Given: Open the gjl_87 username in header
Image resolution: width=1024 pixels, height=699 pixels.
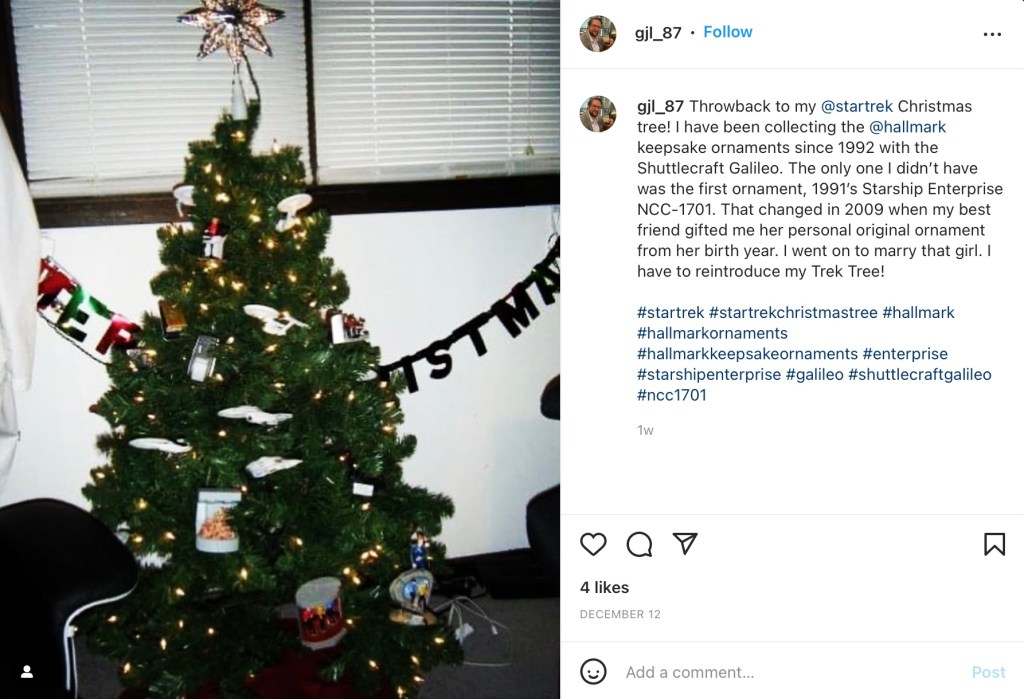Looking at the screenshot, I should pyautogui.click(x=658, y=33).
